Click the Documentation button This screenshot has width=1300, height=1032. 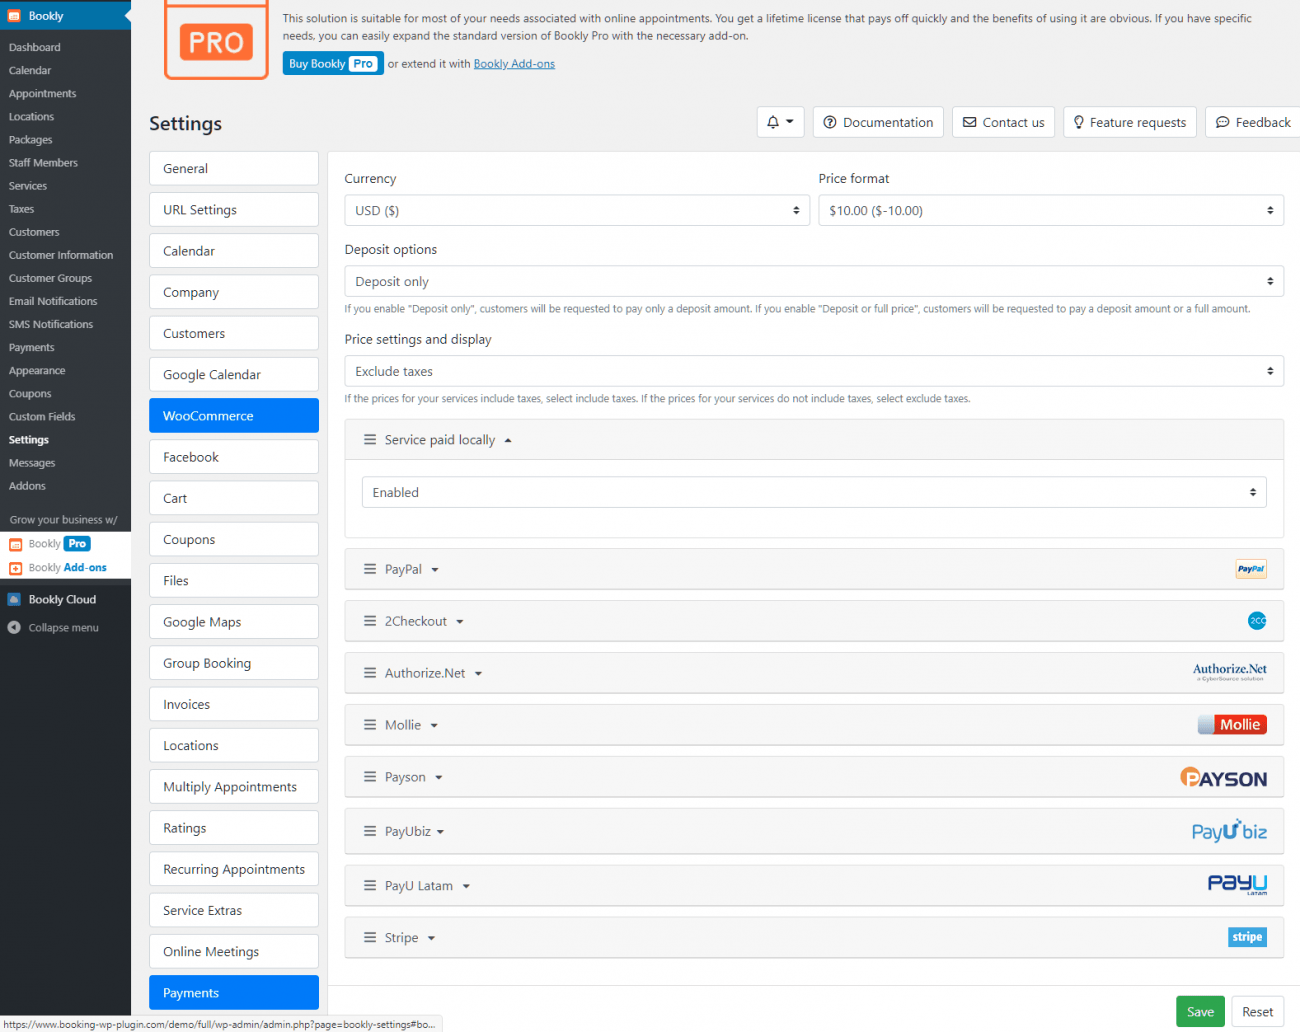click(x=878, y=122)
